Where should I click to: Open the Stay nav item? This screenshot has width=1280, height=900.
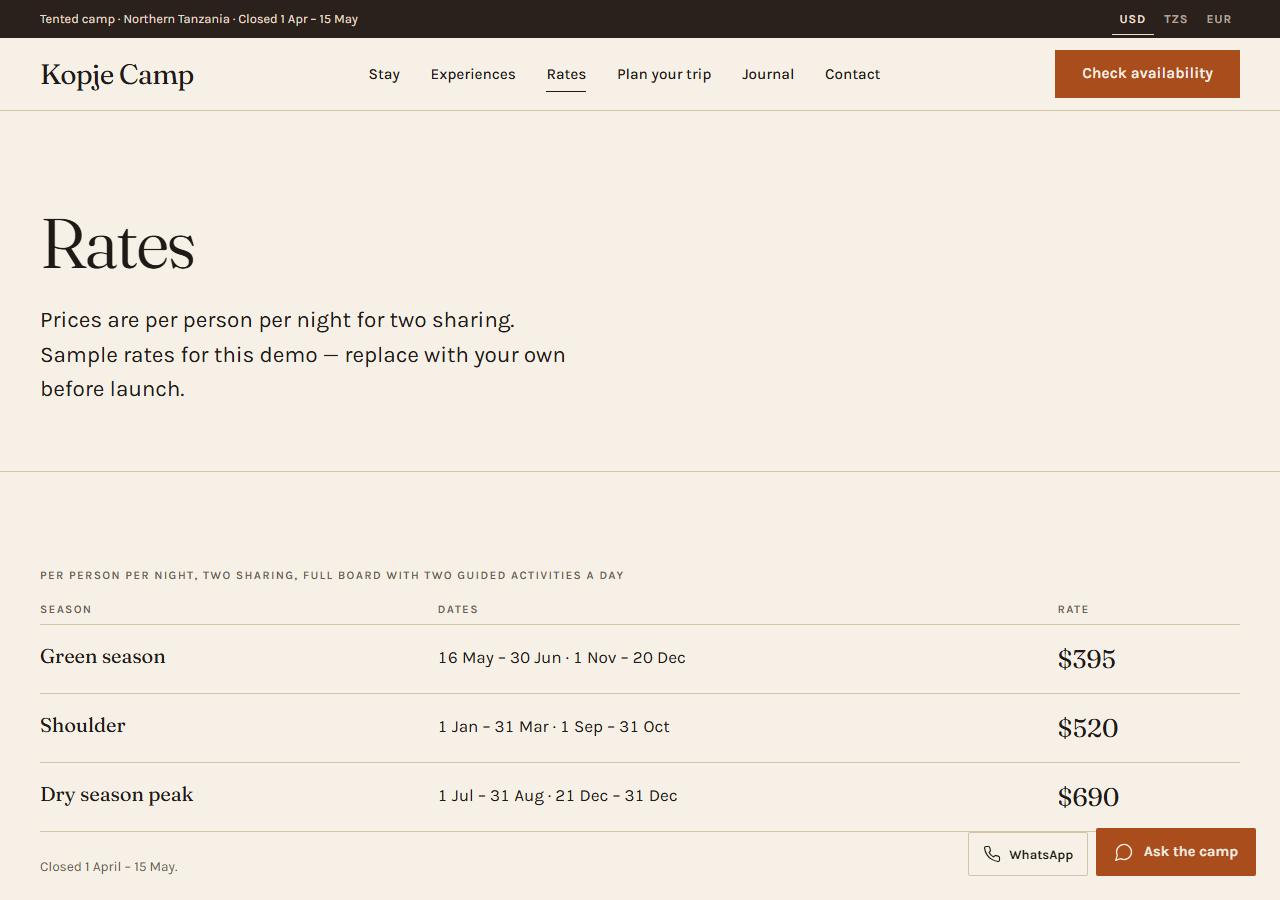(x=384, y=74)
